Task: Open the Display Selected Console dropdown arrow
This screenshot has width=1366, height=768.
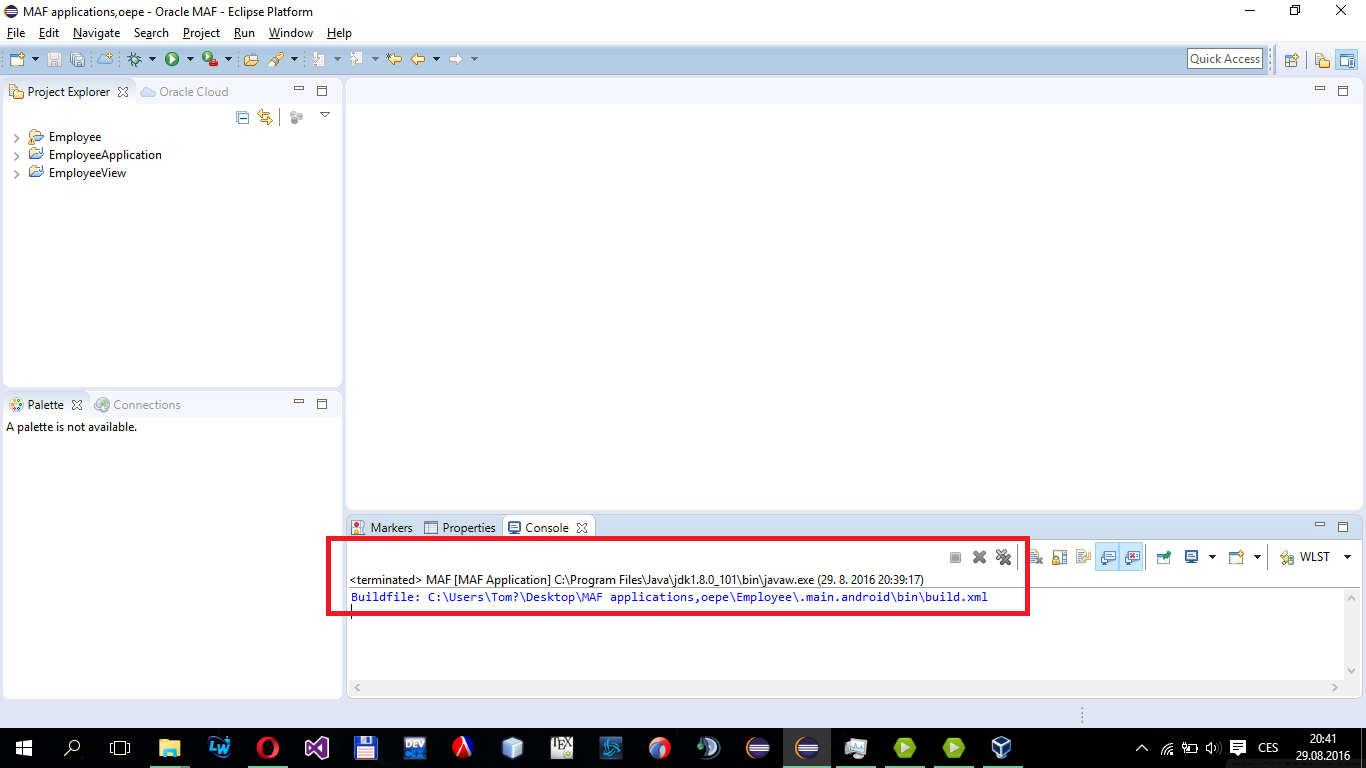Action: pos(1212,557)
